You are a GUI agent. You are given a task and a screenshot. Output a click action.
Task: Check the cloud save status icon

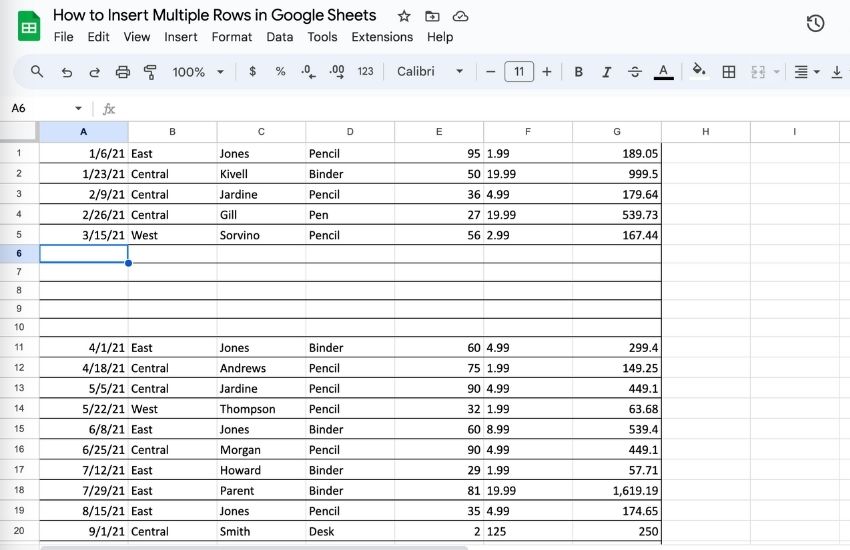pyautogui.click(x=460, y=16)
